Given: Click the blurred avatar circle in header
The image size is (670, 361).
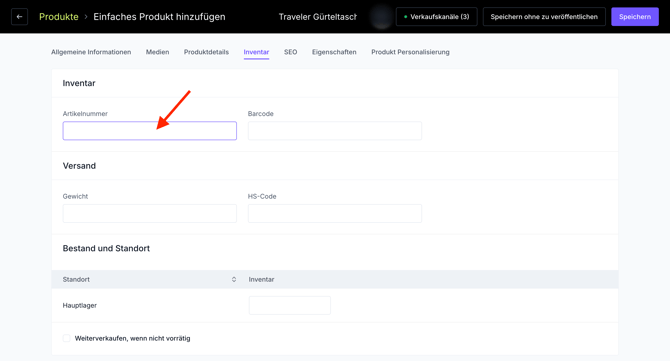Looking at the screenshot, I should tap(381, 17).
